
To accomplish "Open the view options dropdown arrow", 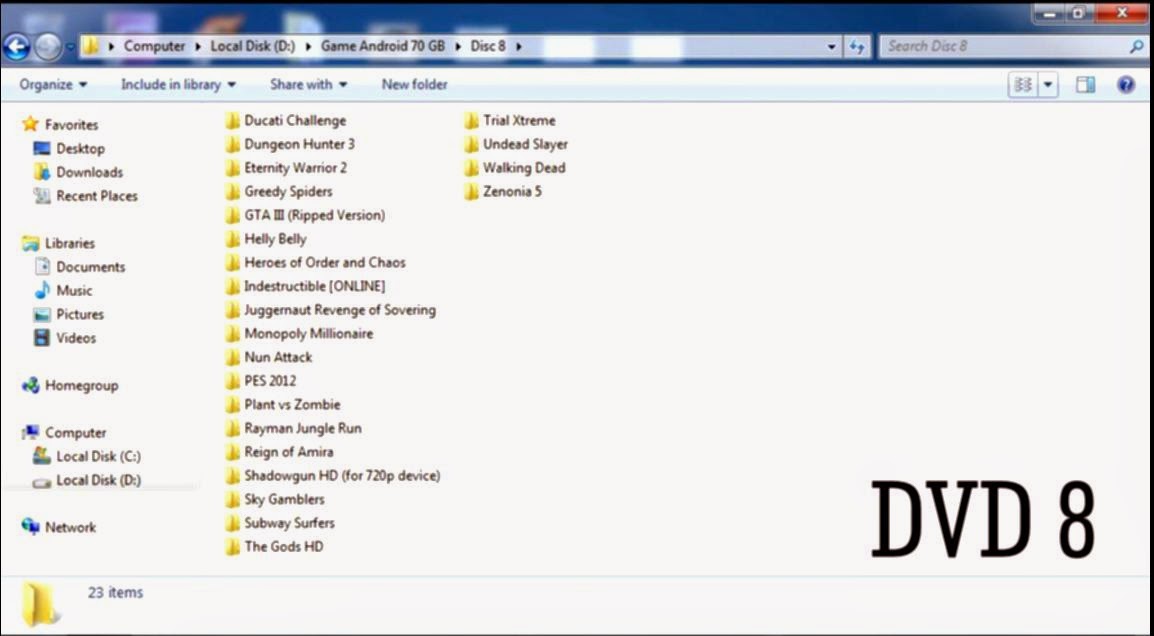I will [x=1048, y=85].
